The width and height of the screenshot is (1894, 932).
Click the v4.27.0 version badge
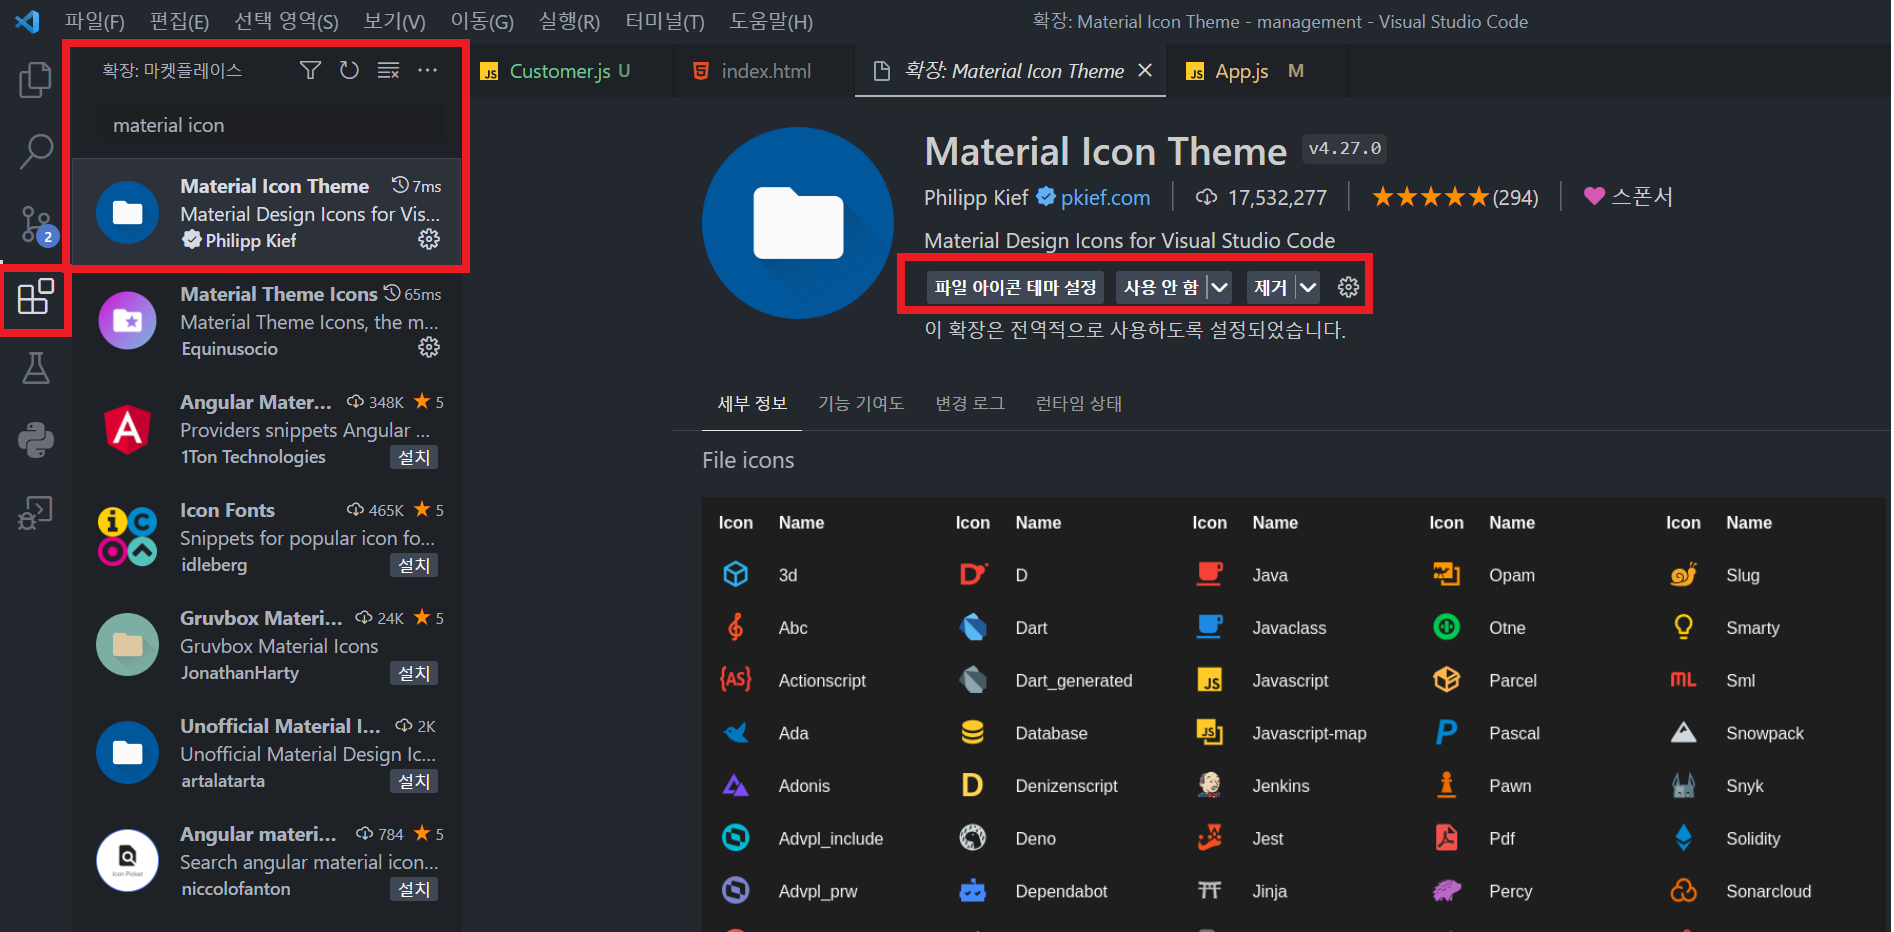click(x=1344, y=148)
